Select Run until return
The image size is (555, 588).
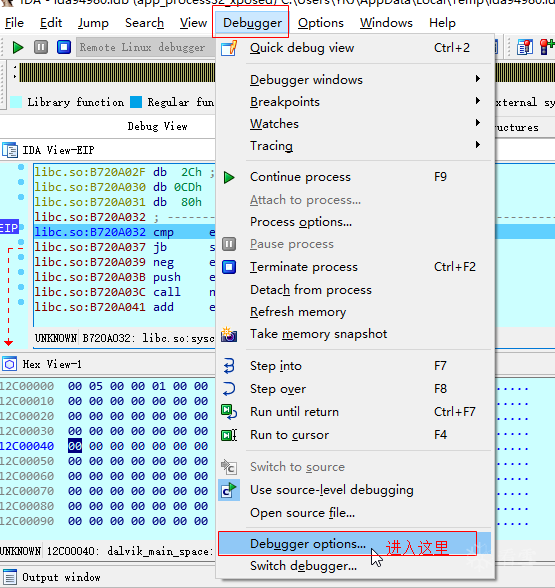point(355,412)
